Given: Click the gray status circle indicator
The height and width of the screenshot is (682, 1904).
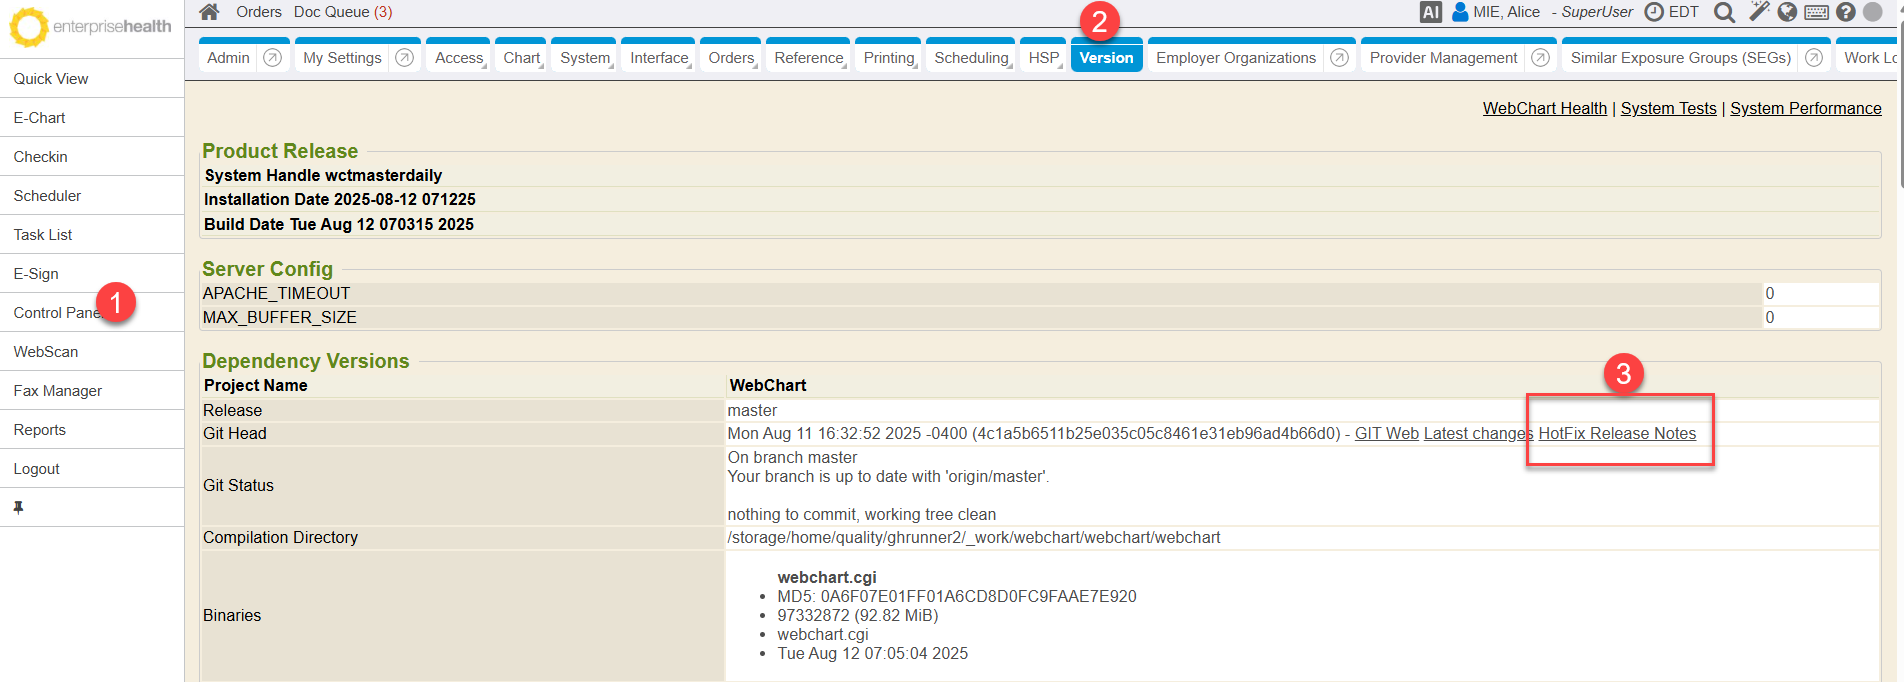Looking at the screenshot, I should (1873, 12).
